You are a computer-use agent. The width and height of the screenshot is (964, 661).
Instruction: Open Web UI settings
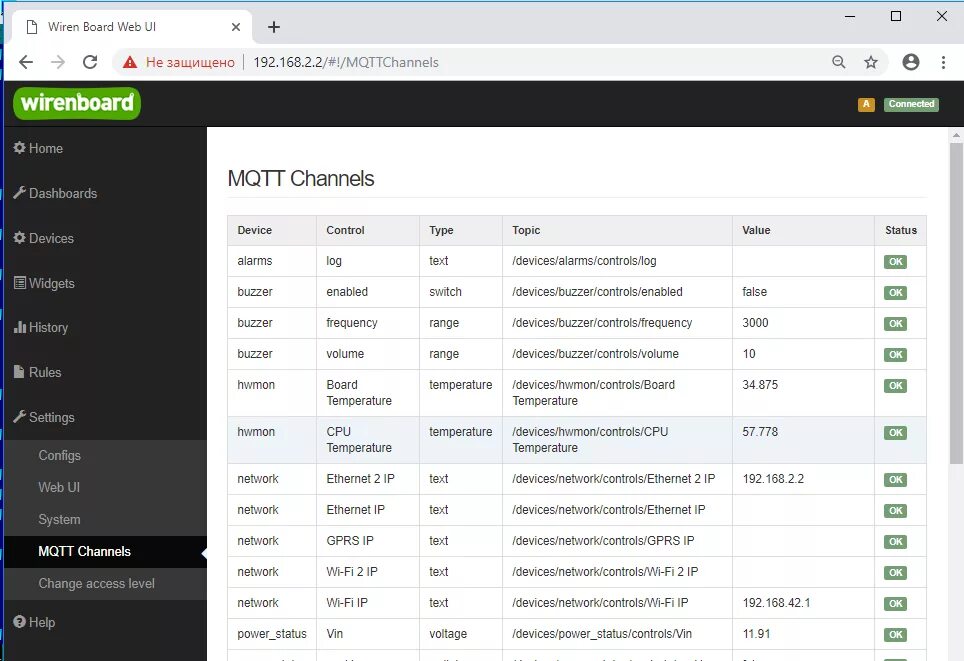click(x=59, y=487)
